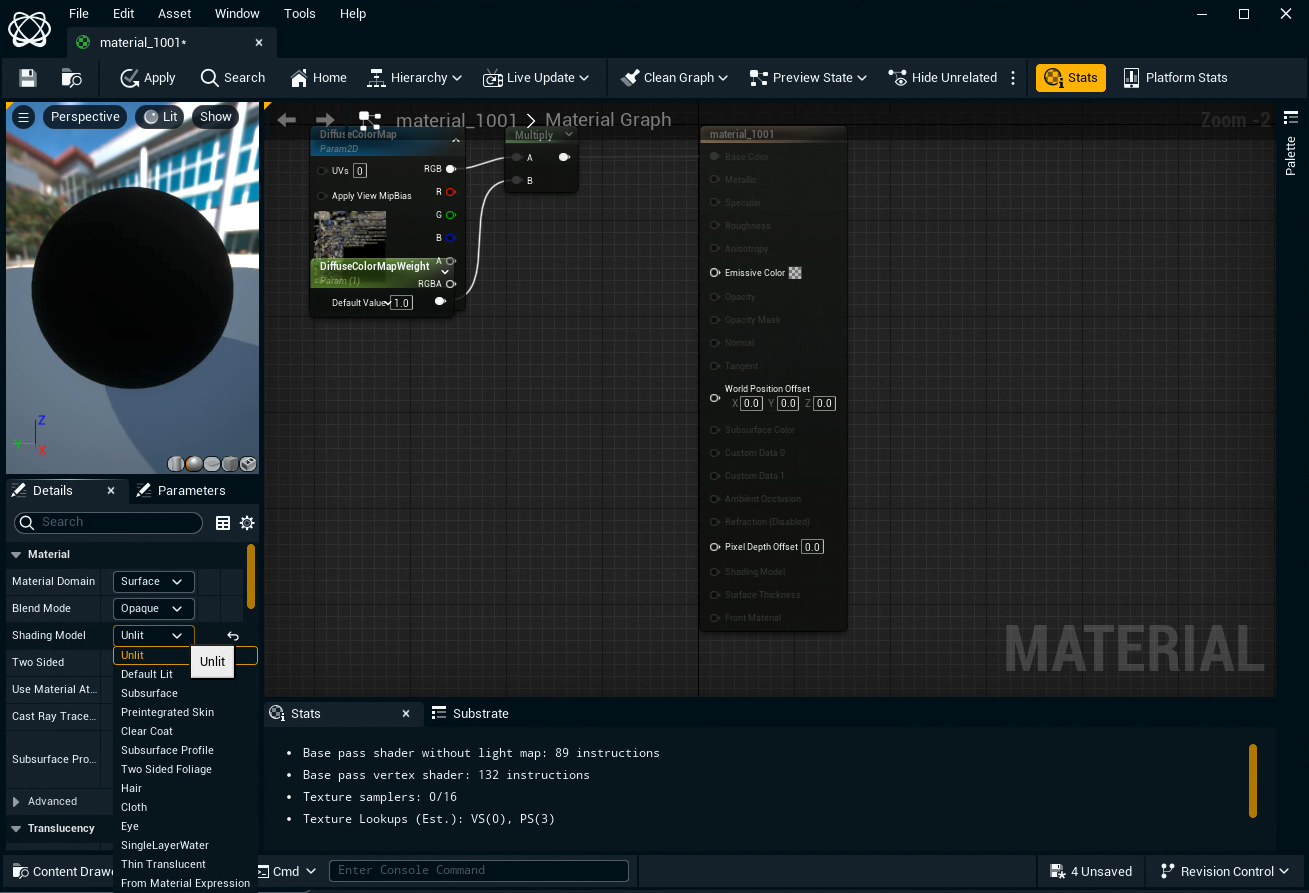Click the Clean Graph icon
Screen dimensions: 1309x893
click(x=629, y=77)
